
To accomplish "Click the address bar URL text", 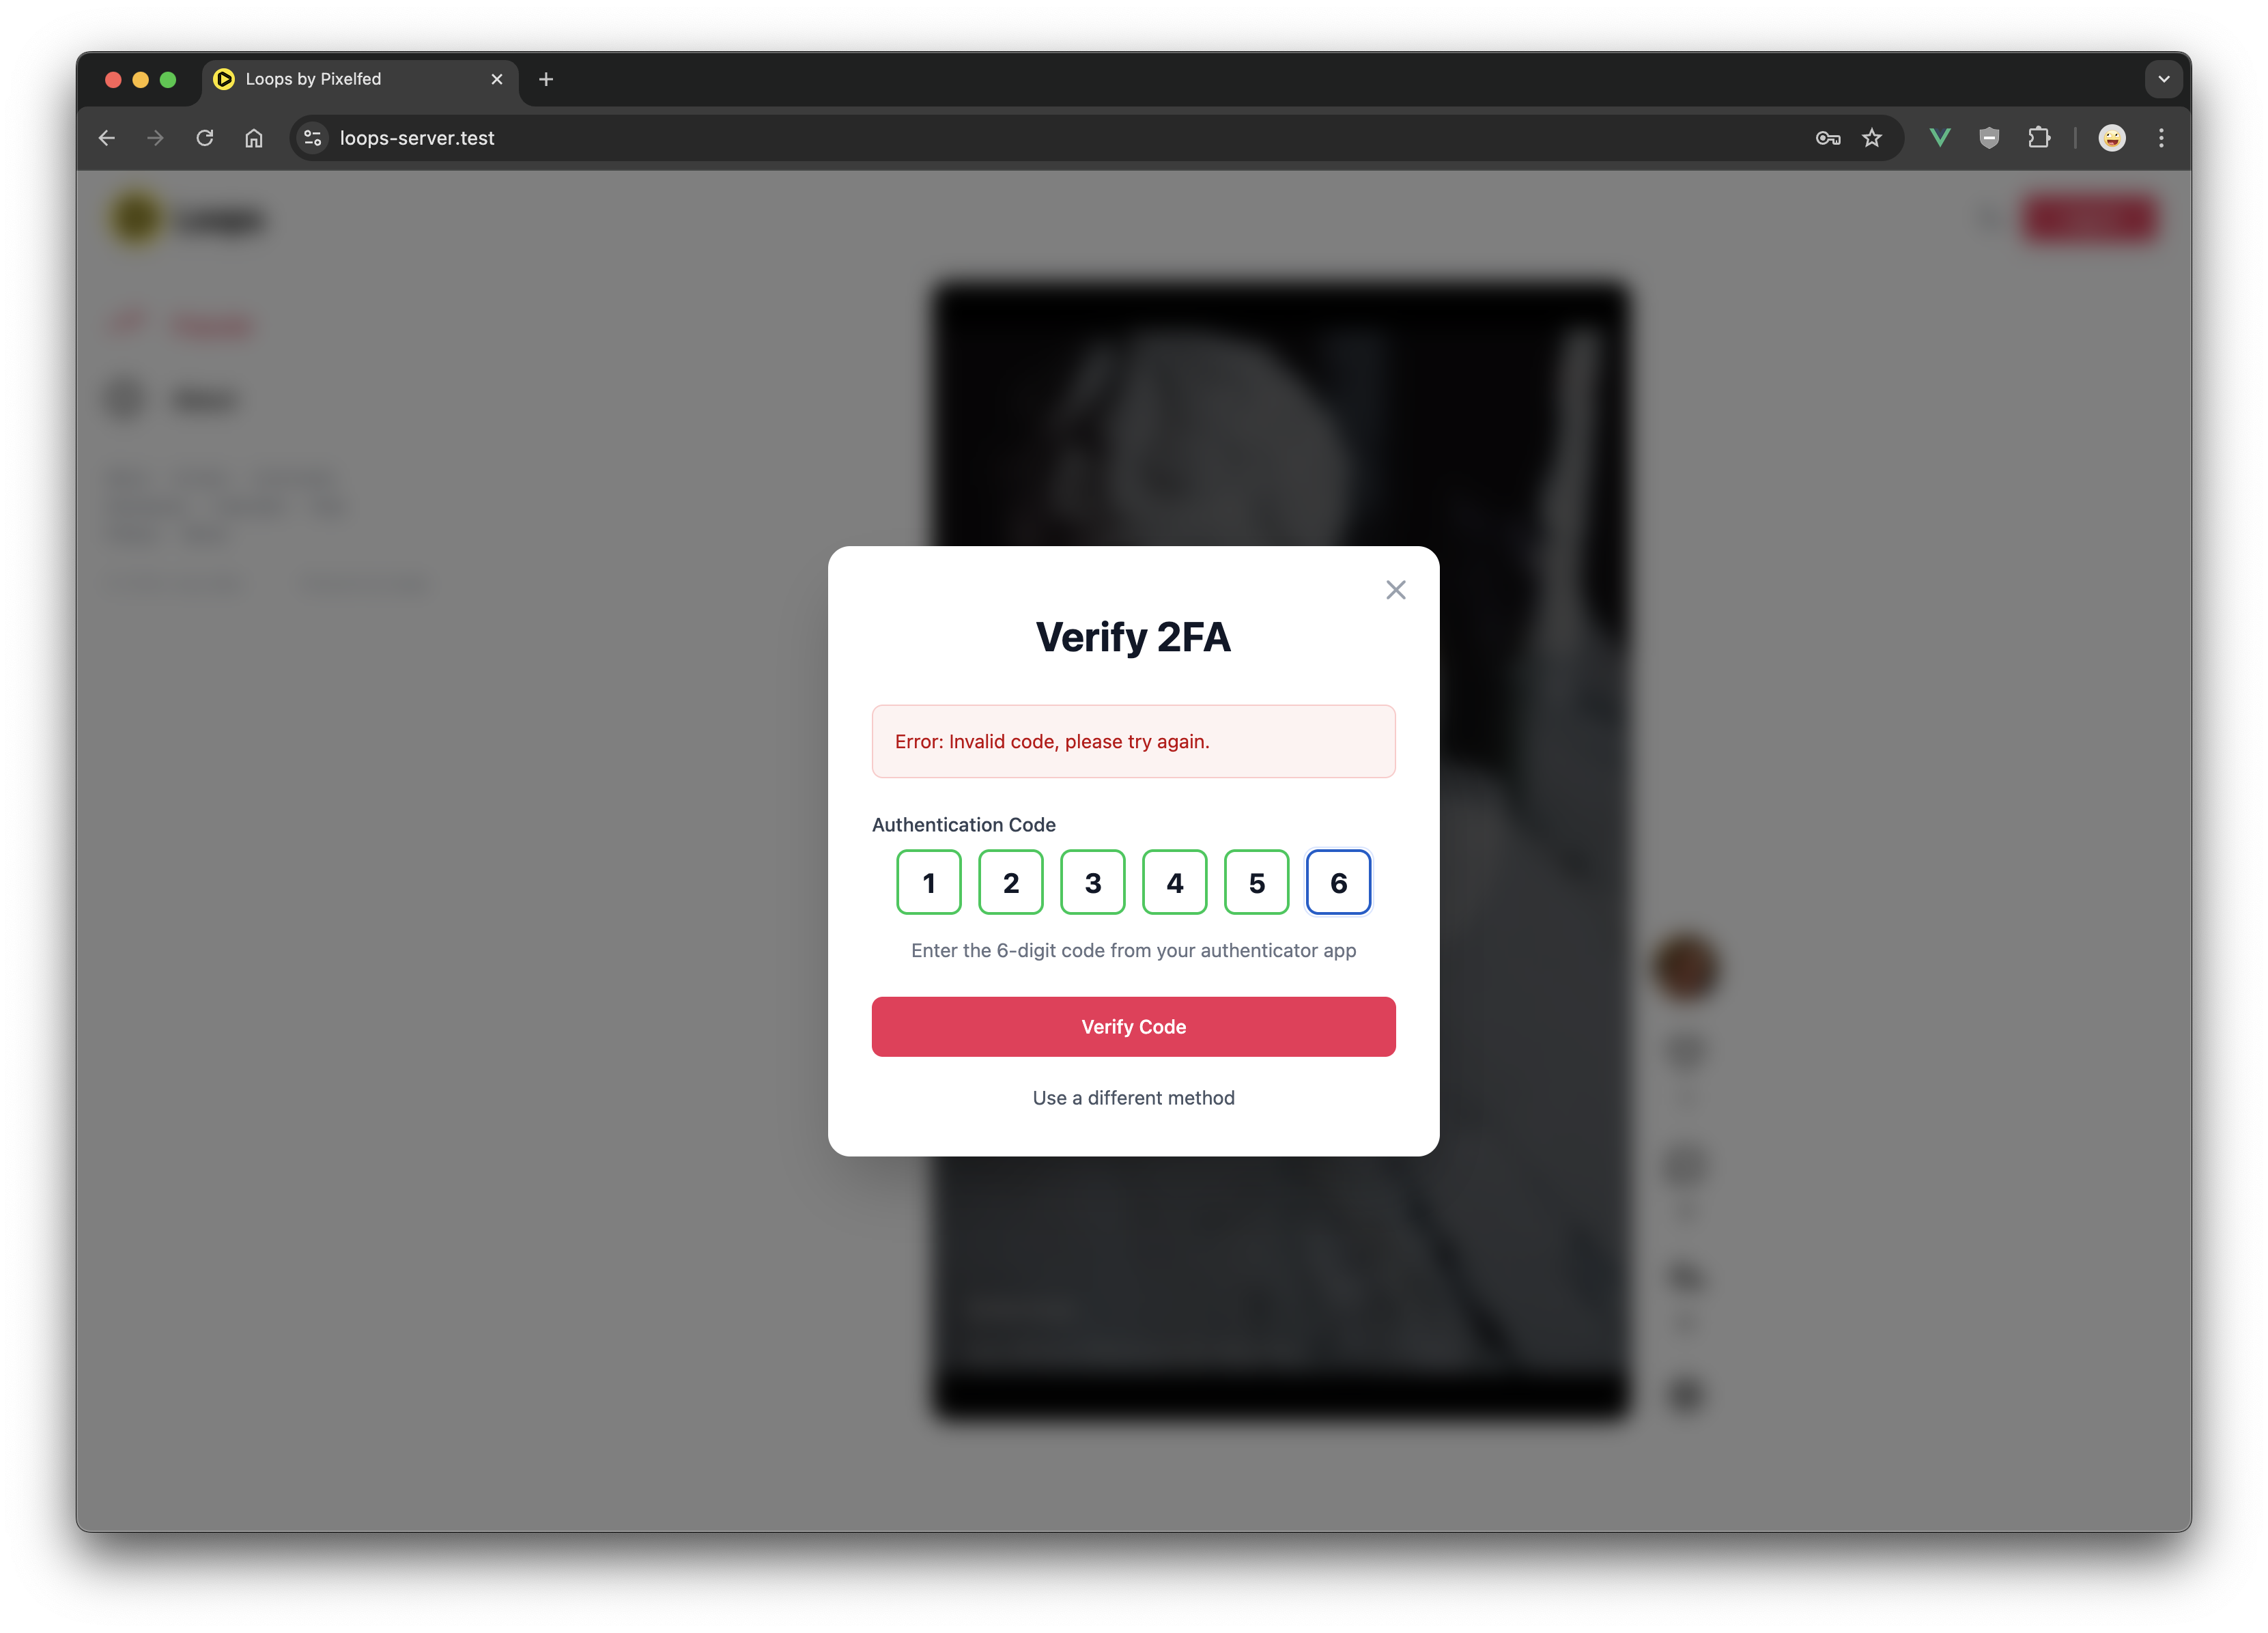I will pyautogui.click(x=417, y=138).
